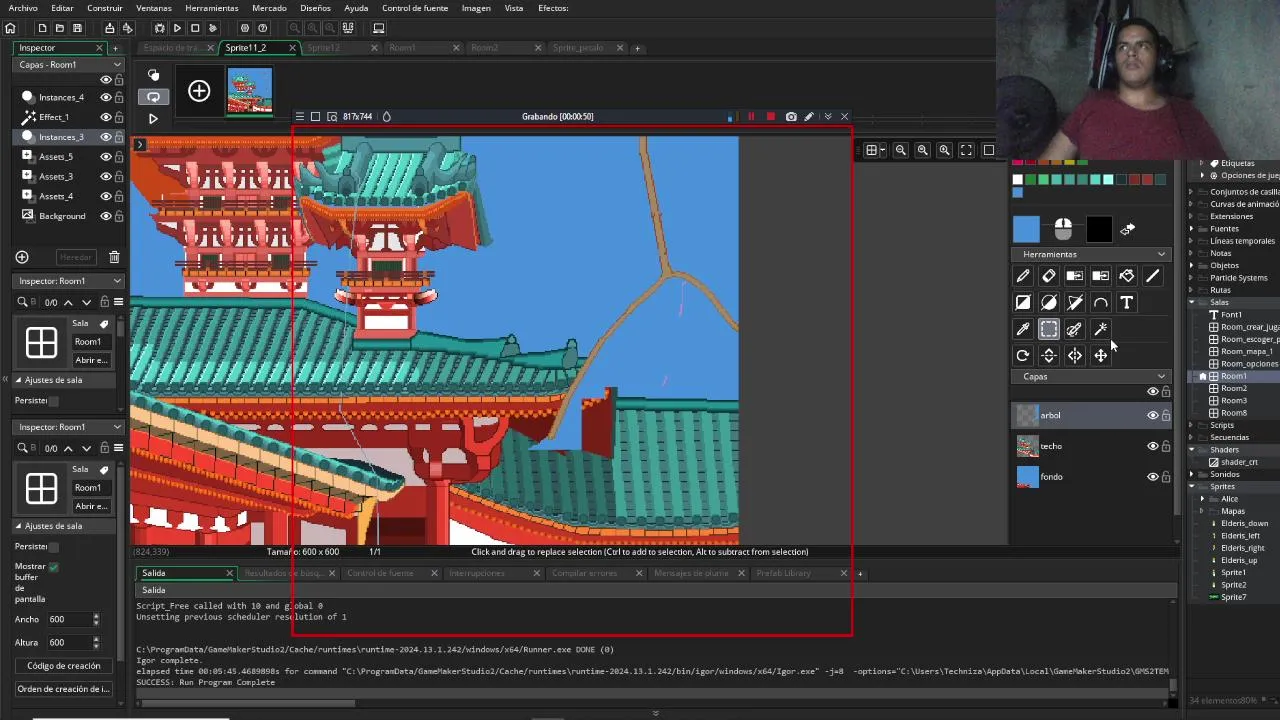Toggle the grid icon above the canvas
Viewport: 1280px width, 720px height.
pos(872,150)
